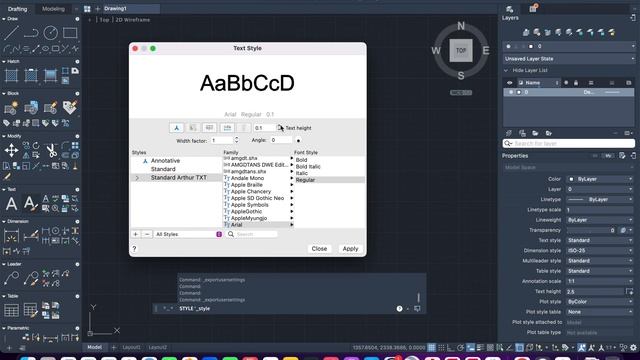
Task: Open the Dimension style ISO-25 dropdown
Action: tap(600, 251)
